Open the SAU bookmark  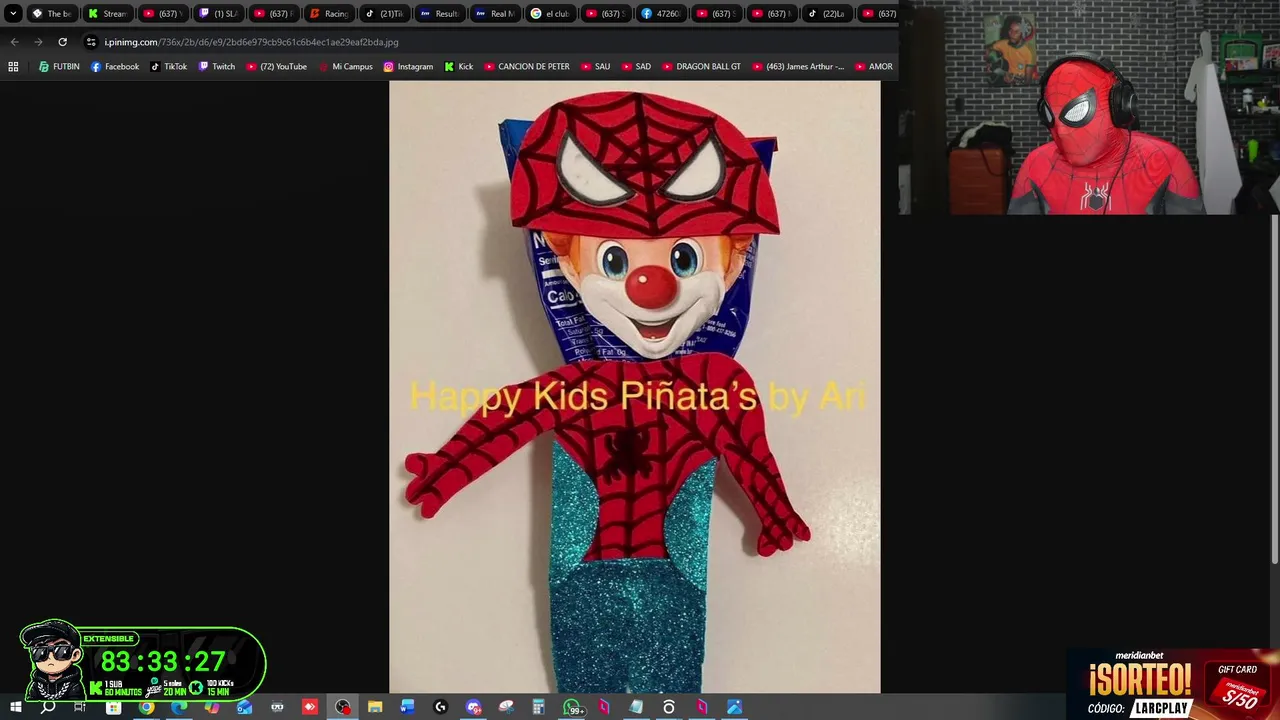coord(595,67)
